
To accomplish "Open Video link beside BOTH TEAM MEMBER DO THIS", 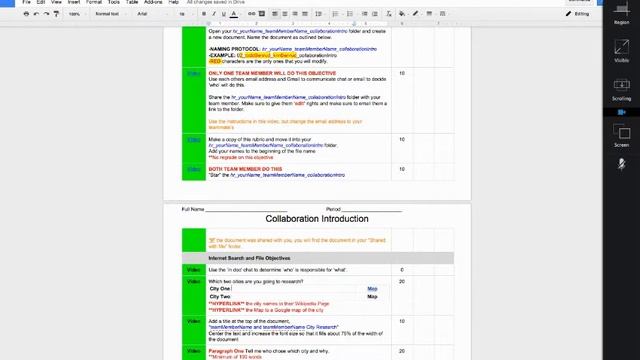I will click(x=193, y=169).
